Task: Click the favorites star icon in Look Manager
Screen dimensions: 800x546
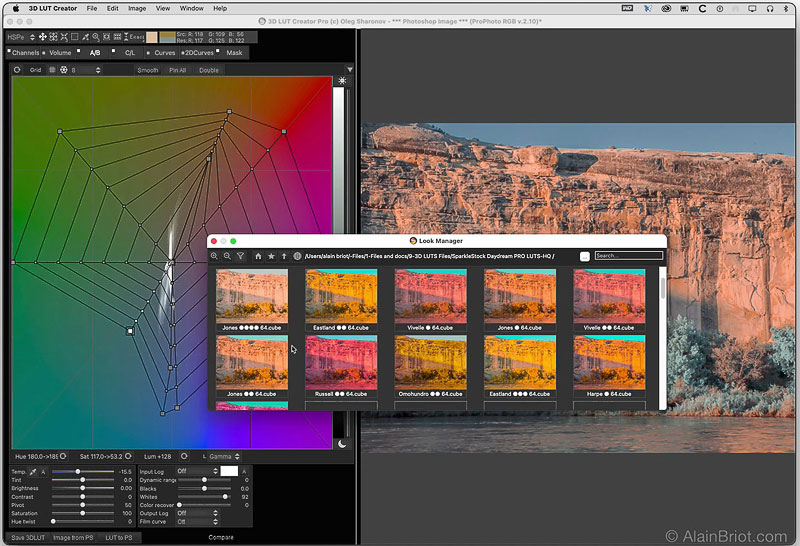Action: tap(271, 256)
